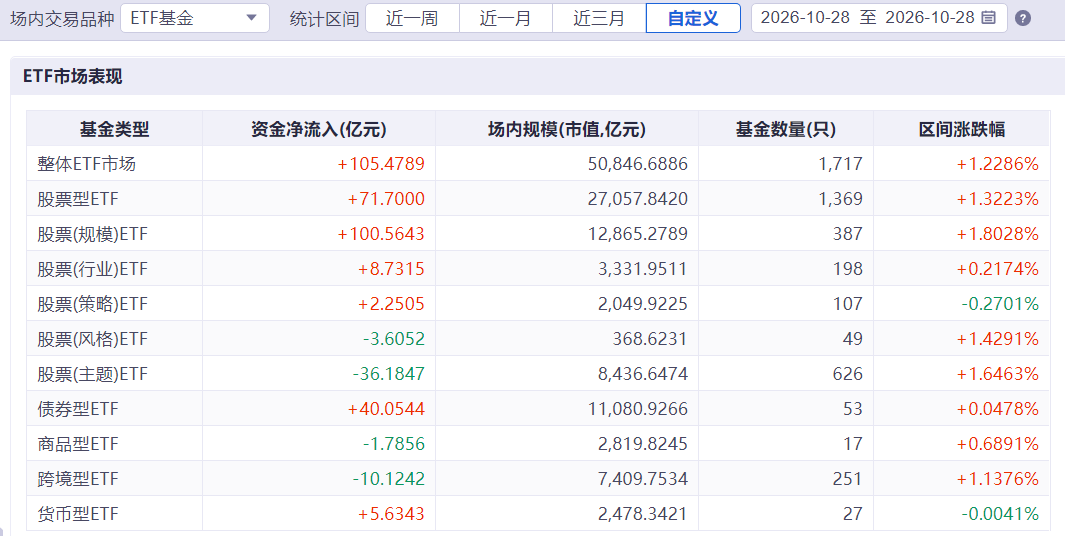
Task: Click the 基金类型 column header
Action: [115, 128]
